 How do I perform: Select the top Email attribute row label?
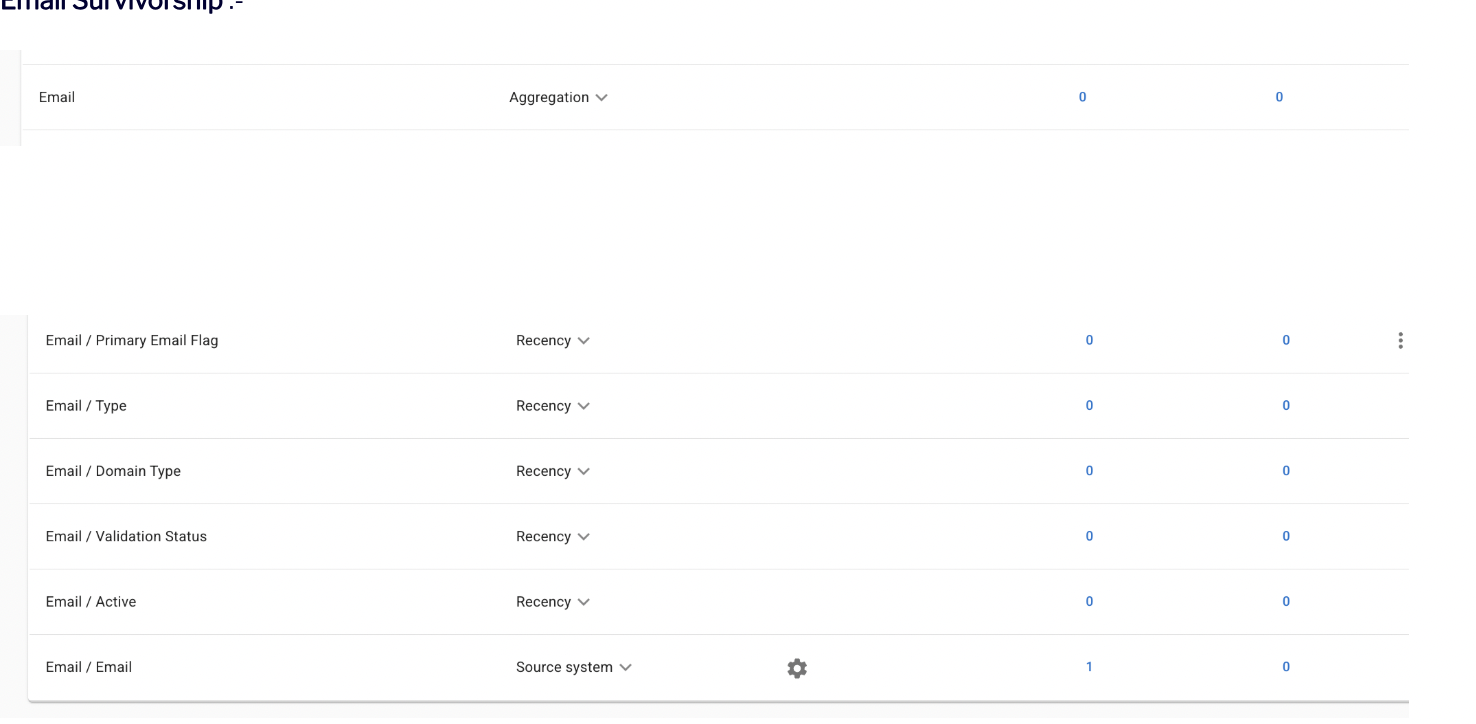pos(57,98)
